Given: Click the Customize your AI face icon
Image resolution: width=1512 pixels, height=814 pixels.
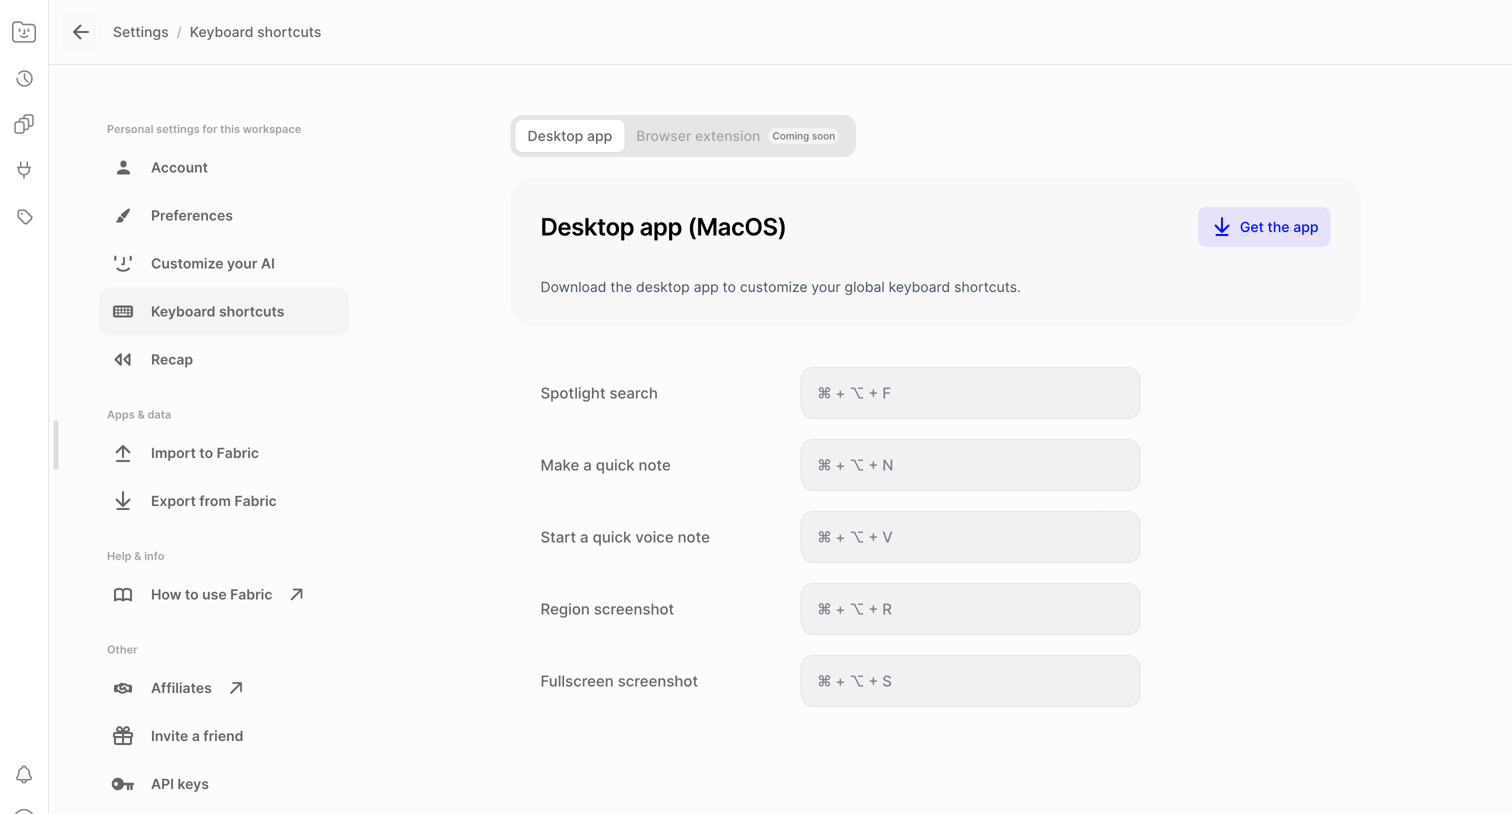Looking at the screenshot, I should 123,263.
